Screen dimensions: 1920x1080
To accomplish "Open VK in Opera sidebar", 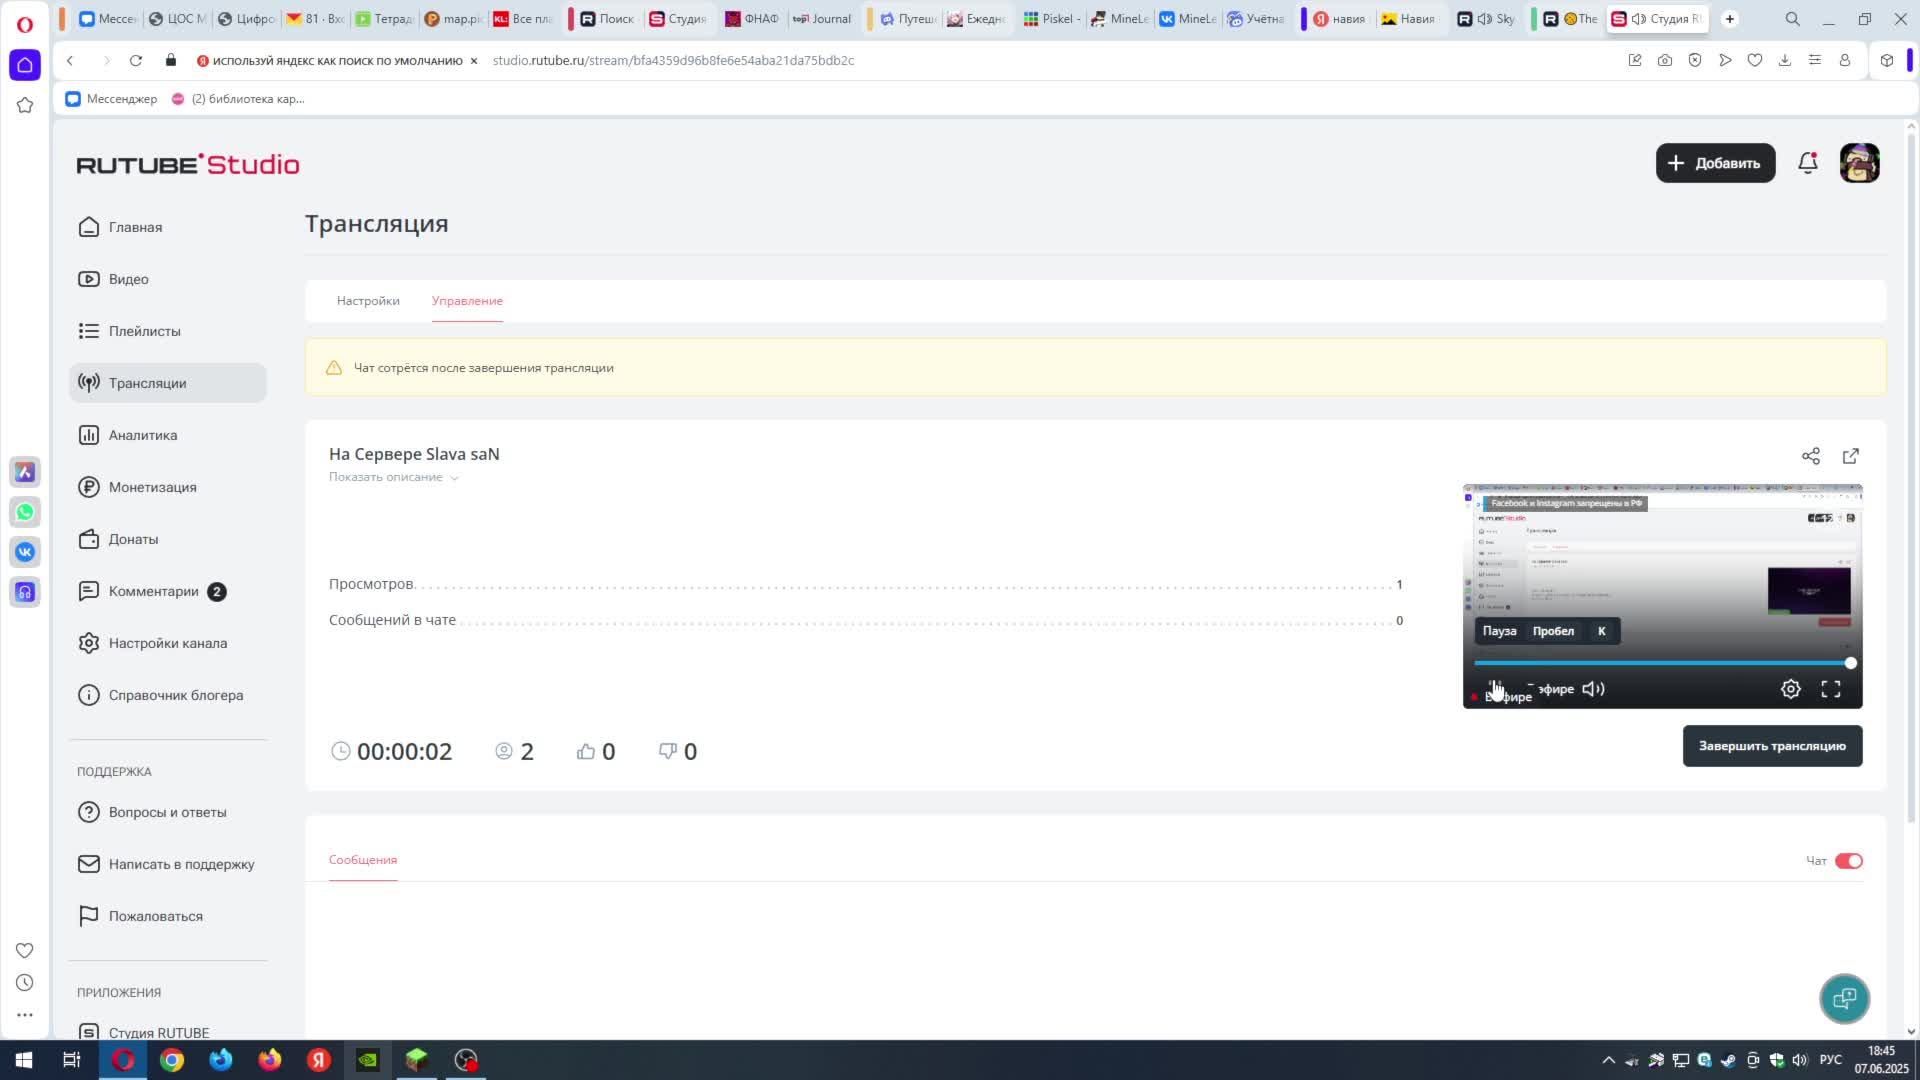I will [25, 552].
